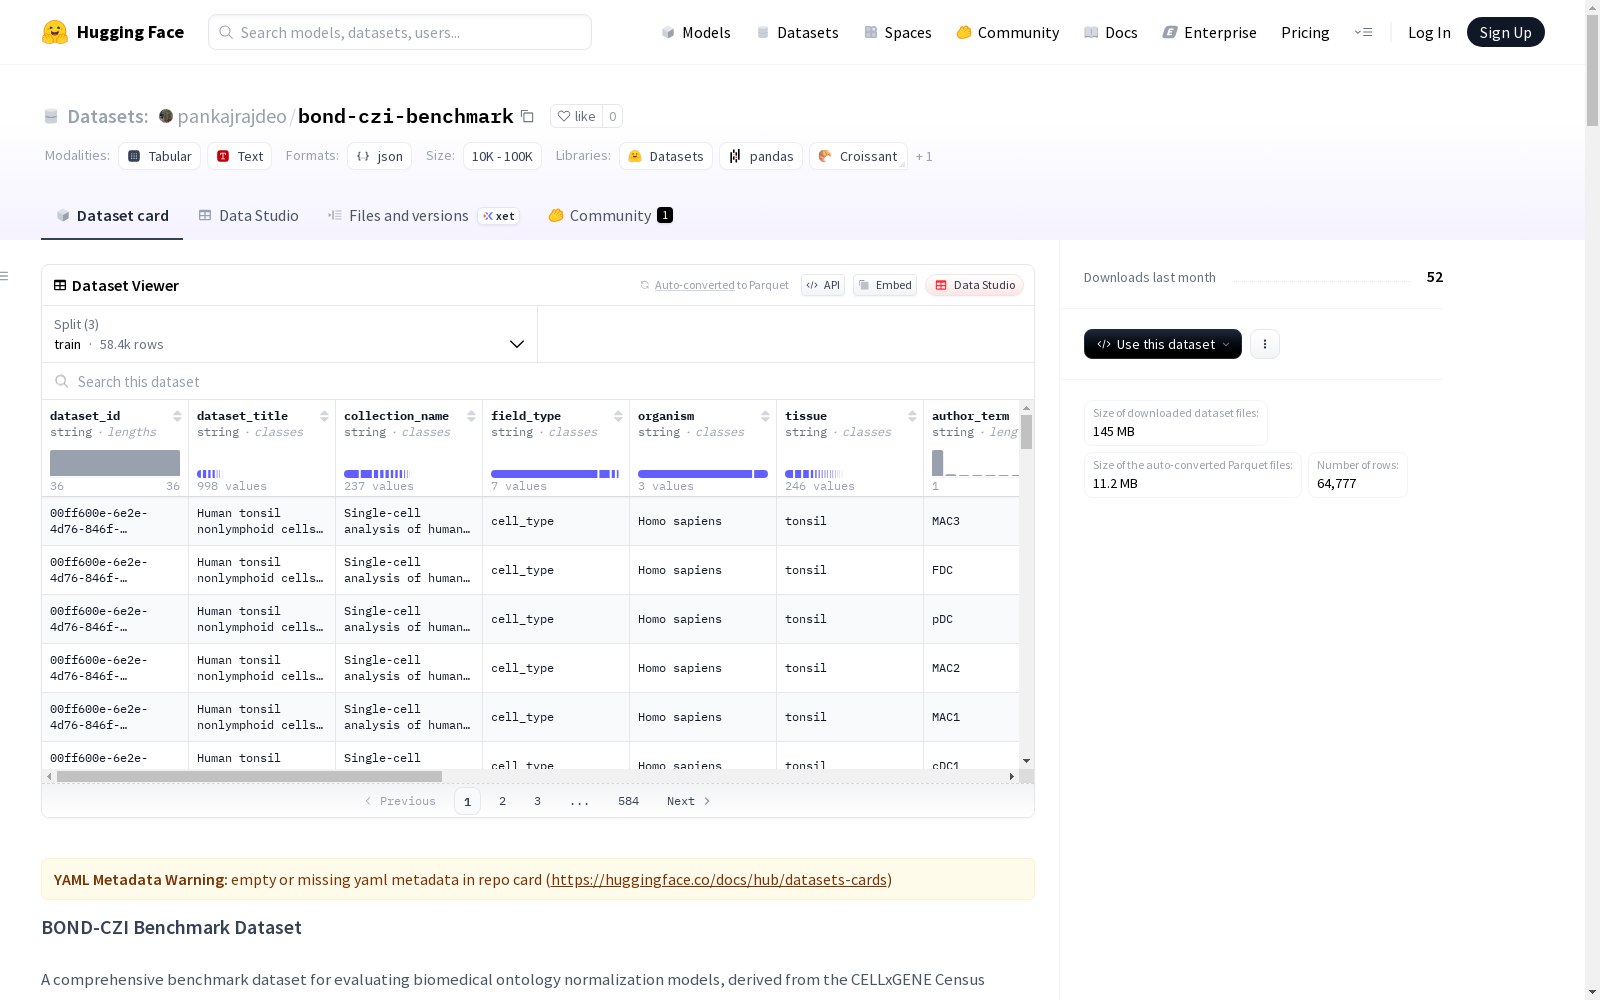Go to page 584 of dataset rows
Image resolution: width=1600 pixels, height=1000 pixels.
click(628, 801)
